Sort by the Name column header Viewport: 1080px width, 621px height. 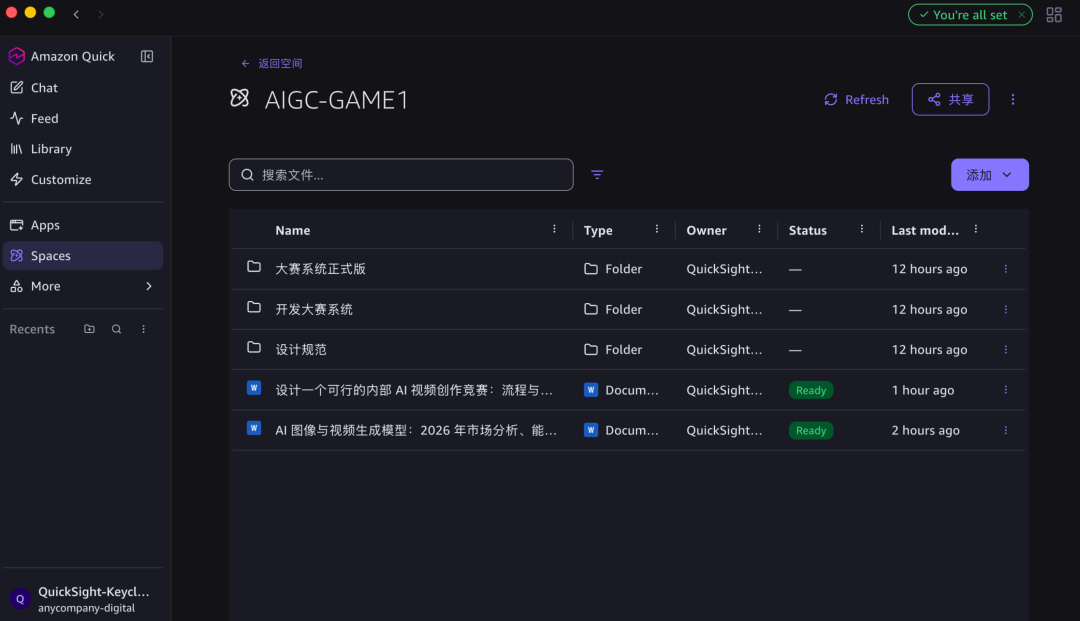(293, 231)
